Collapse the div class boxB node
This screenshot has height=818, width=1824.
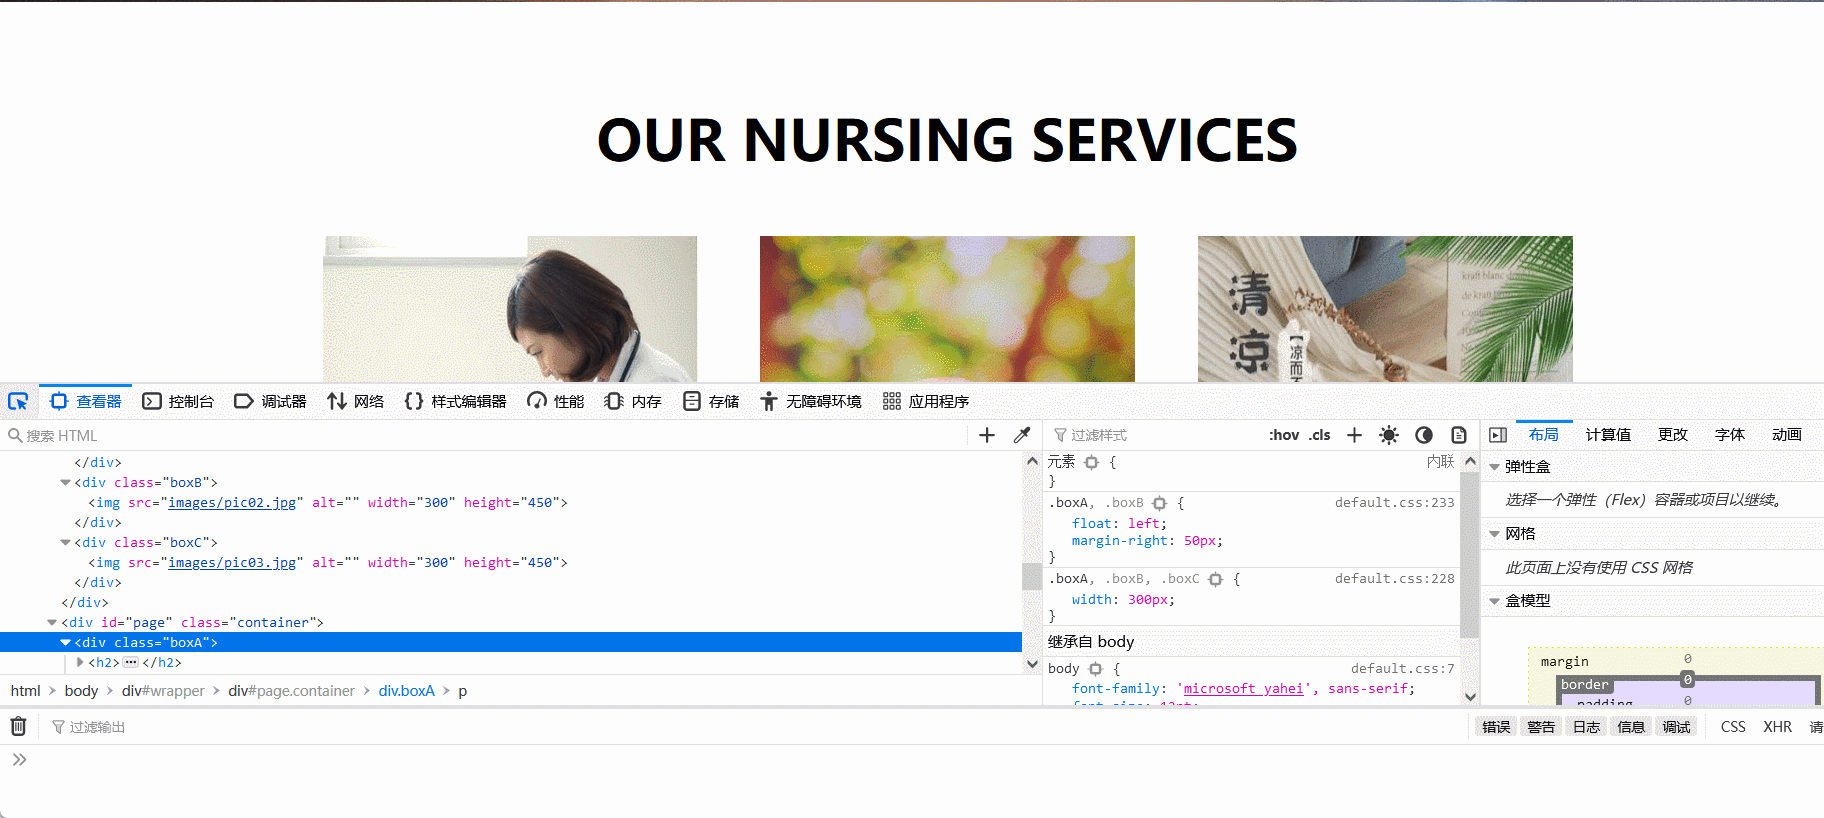[x=66, y=482]
